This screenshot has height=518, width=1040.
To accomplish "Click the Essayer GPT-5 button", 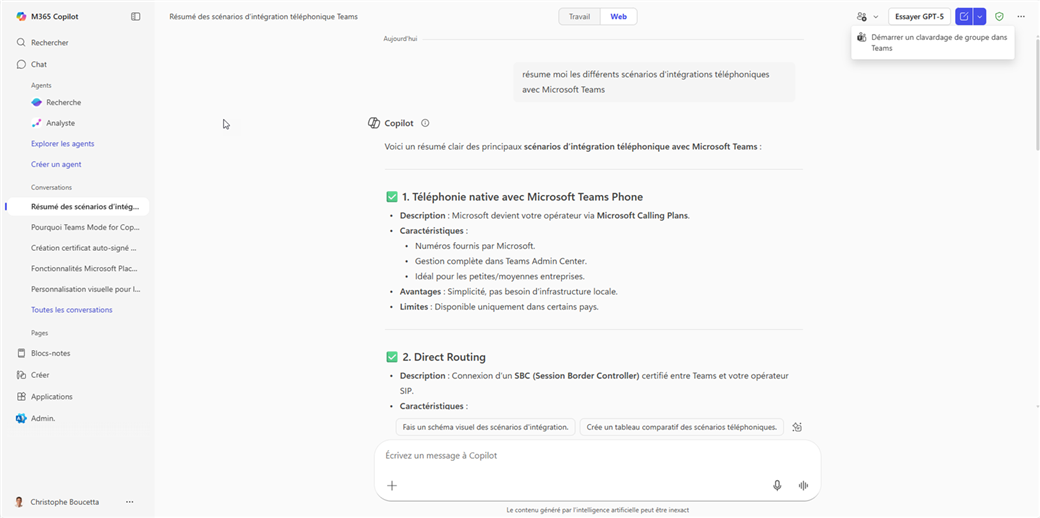I will [918, 17].
